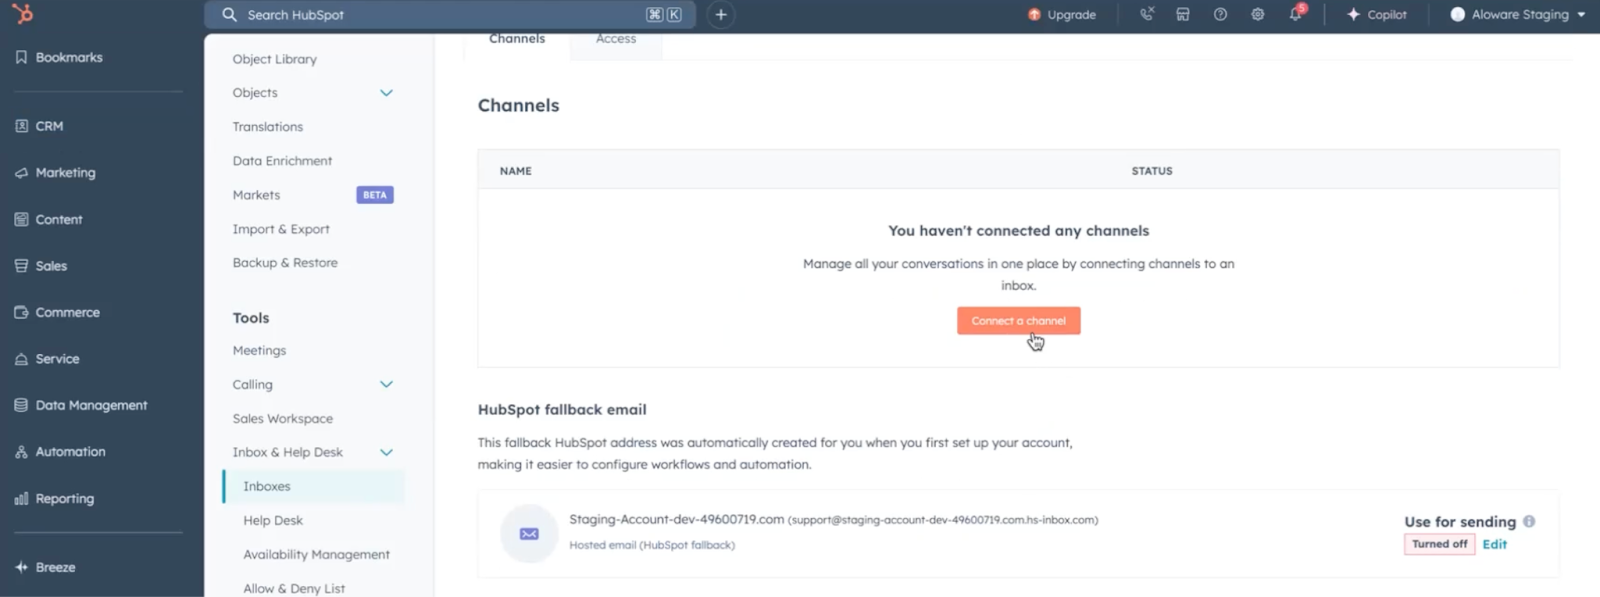Open Breeze in the sidebar
Screen dimensions: 1600x597
pos(45,567)
